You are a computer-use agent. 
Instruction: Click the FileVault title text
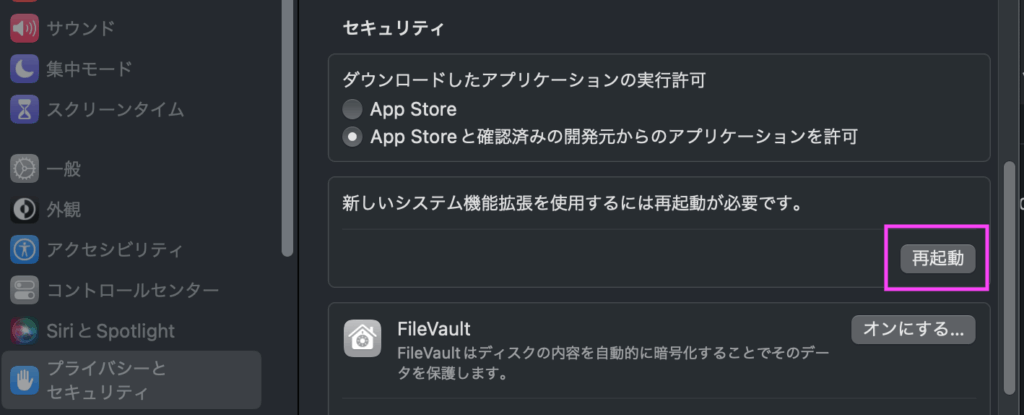tap(433, 328)
